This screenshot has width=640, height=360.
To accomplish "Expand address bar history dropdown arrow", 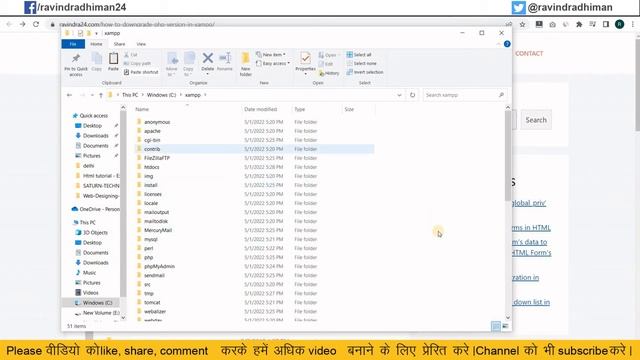I will 399,95.
